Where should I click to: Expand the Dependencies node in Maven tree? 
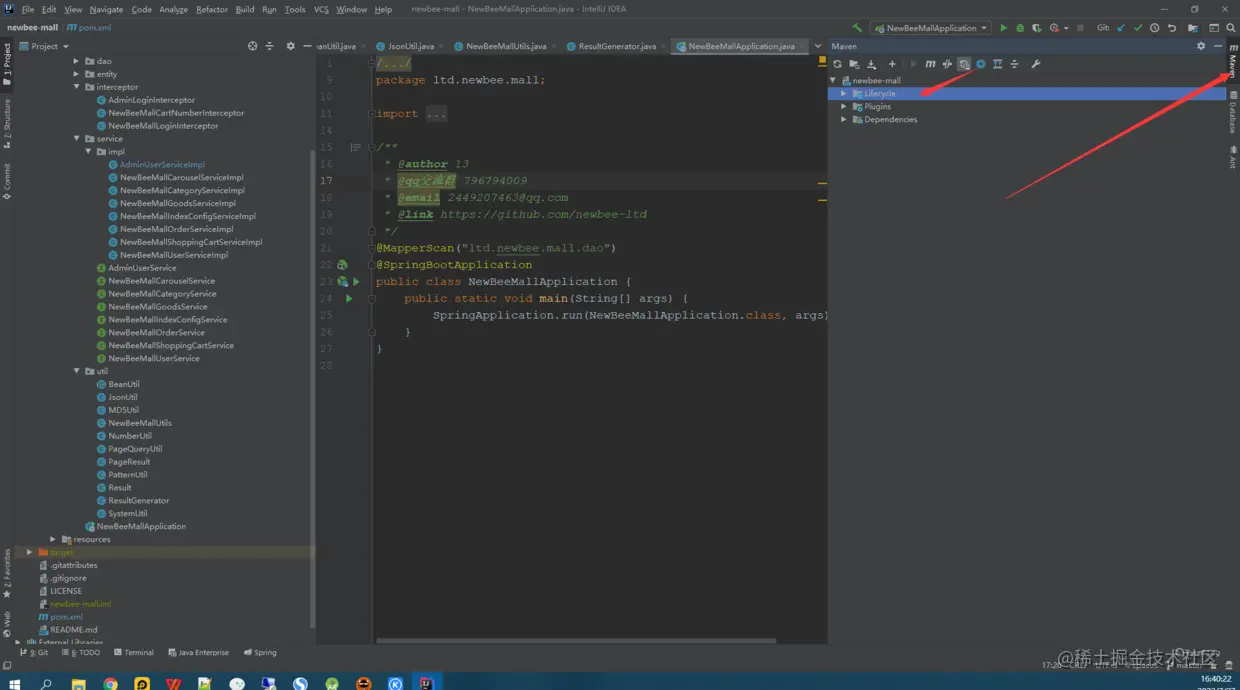tap(844, 120)
